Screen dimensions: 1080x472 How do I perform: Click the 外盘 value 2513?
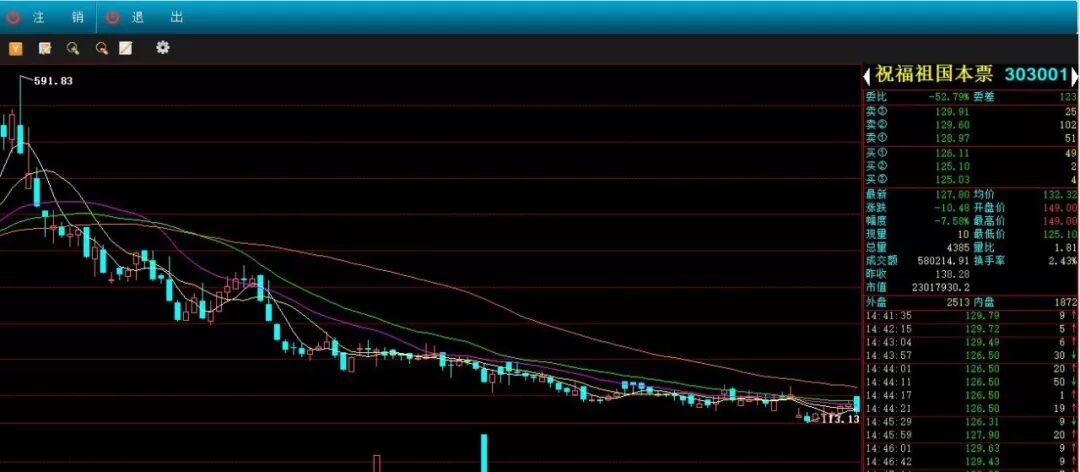(x=957, y=302)
